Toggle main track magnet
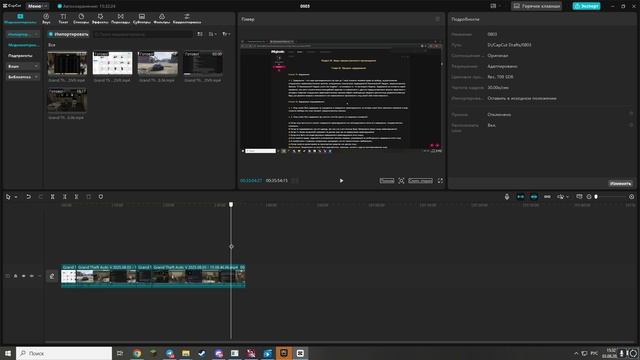This screenshot has width=640, height=360. tap(520, 197)
